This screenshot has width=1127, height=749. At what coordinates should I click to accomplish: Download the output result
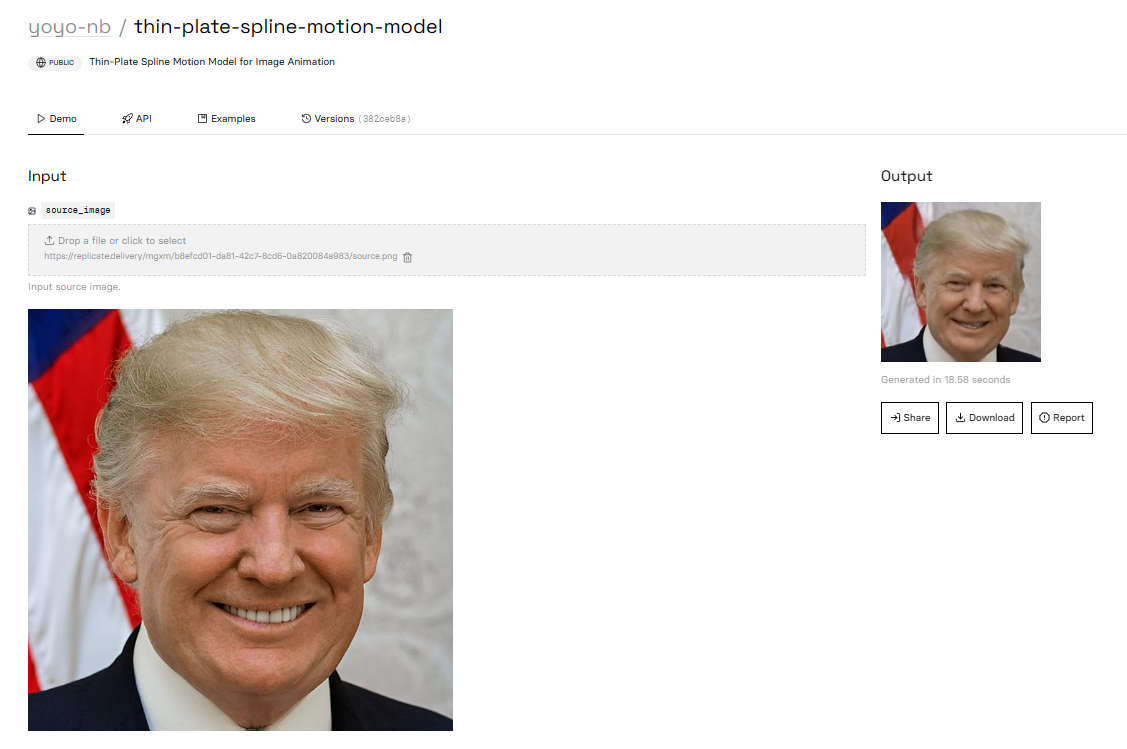(x=984, y=418)
